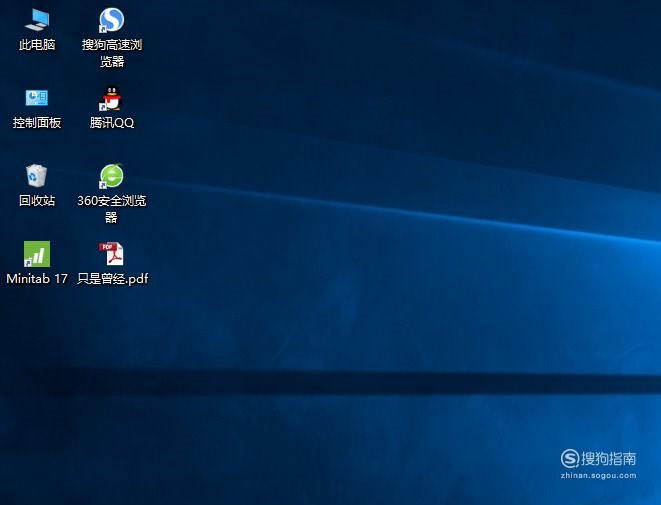Click the label text "控制面板"
The height and width of the screenshot is (505, 661).
(x=37, y=123)
